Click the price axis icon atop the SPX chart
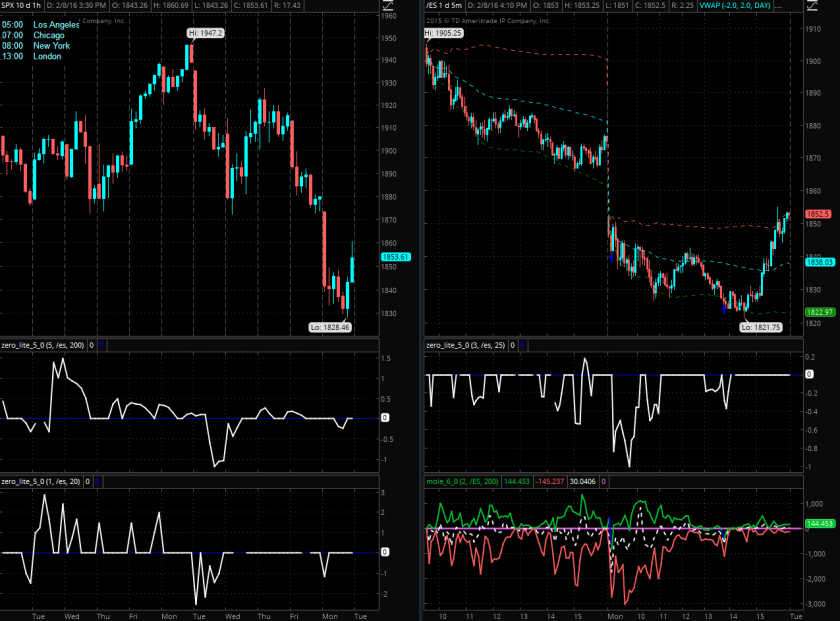Screen dimensions: 840x621 tap(388, 6)
